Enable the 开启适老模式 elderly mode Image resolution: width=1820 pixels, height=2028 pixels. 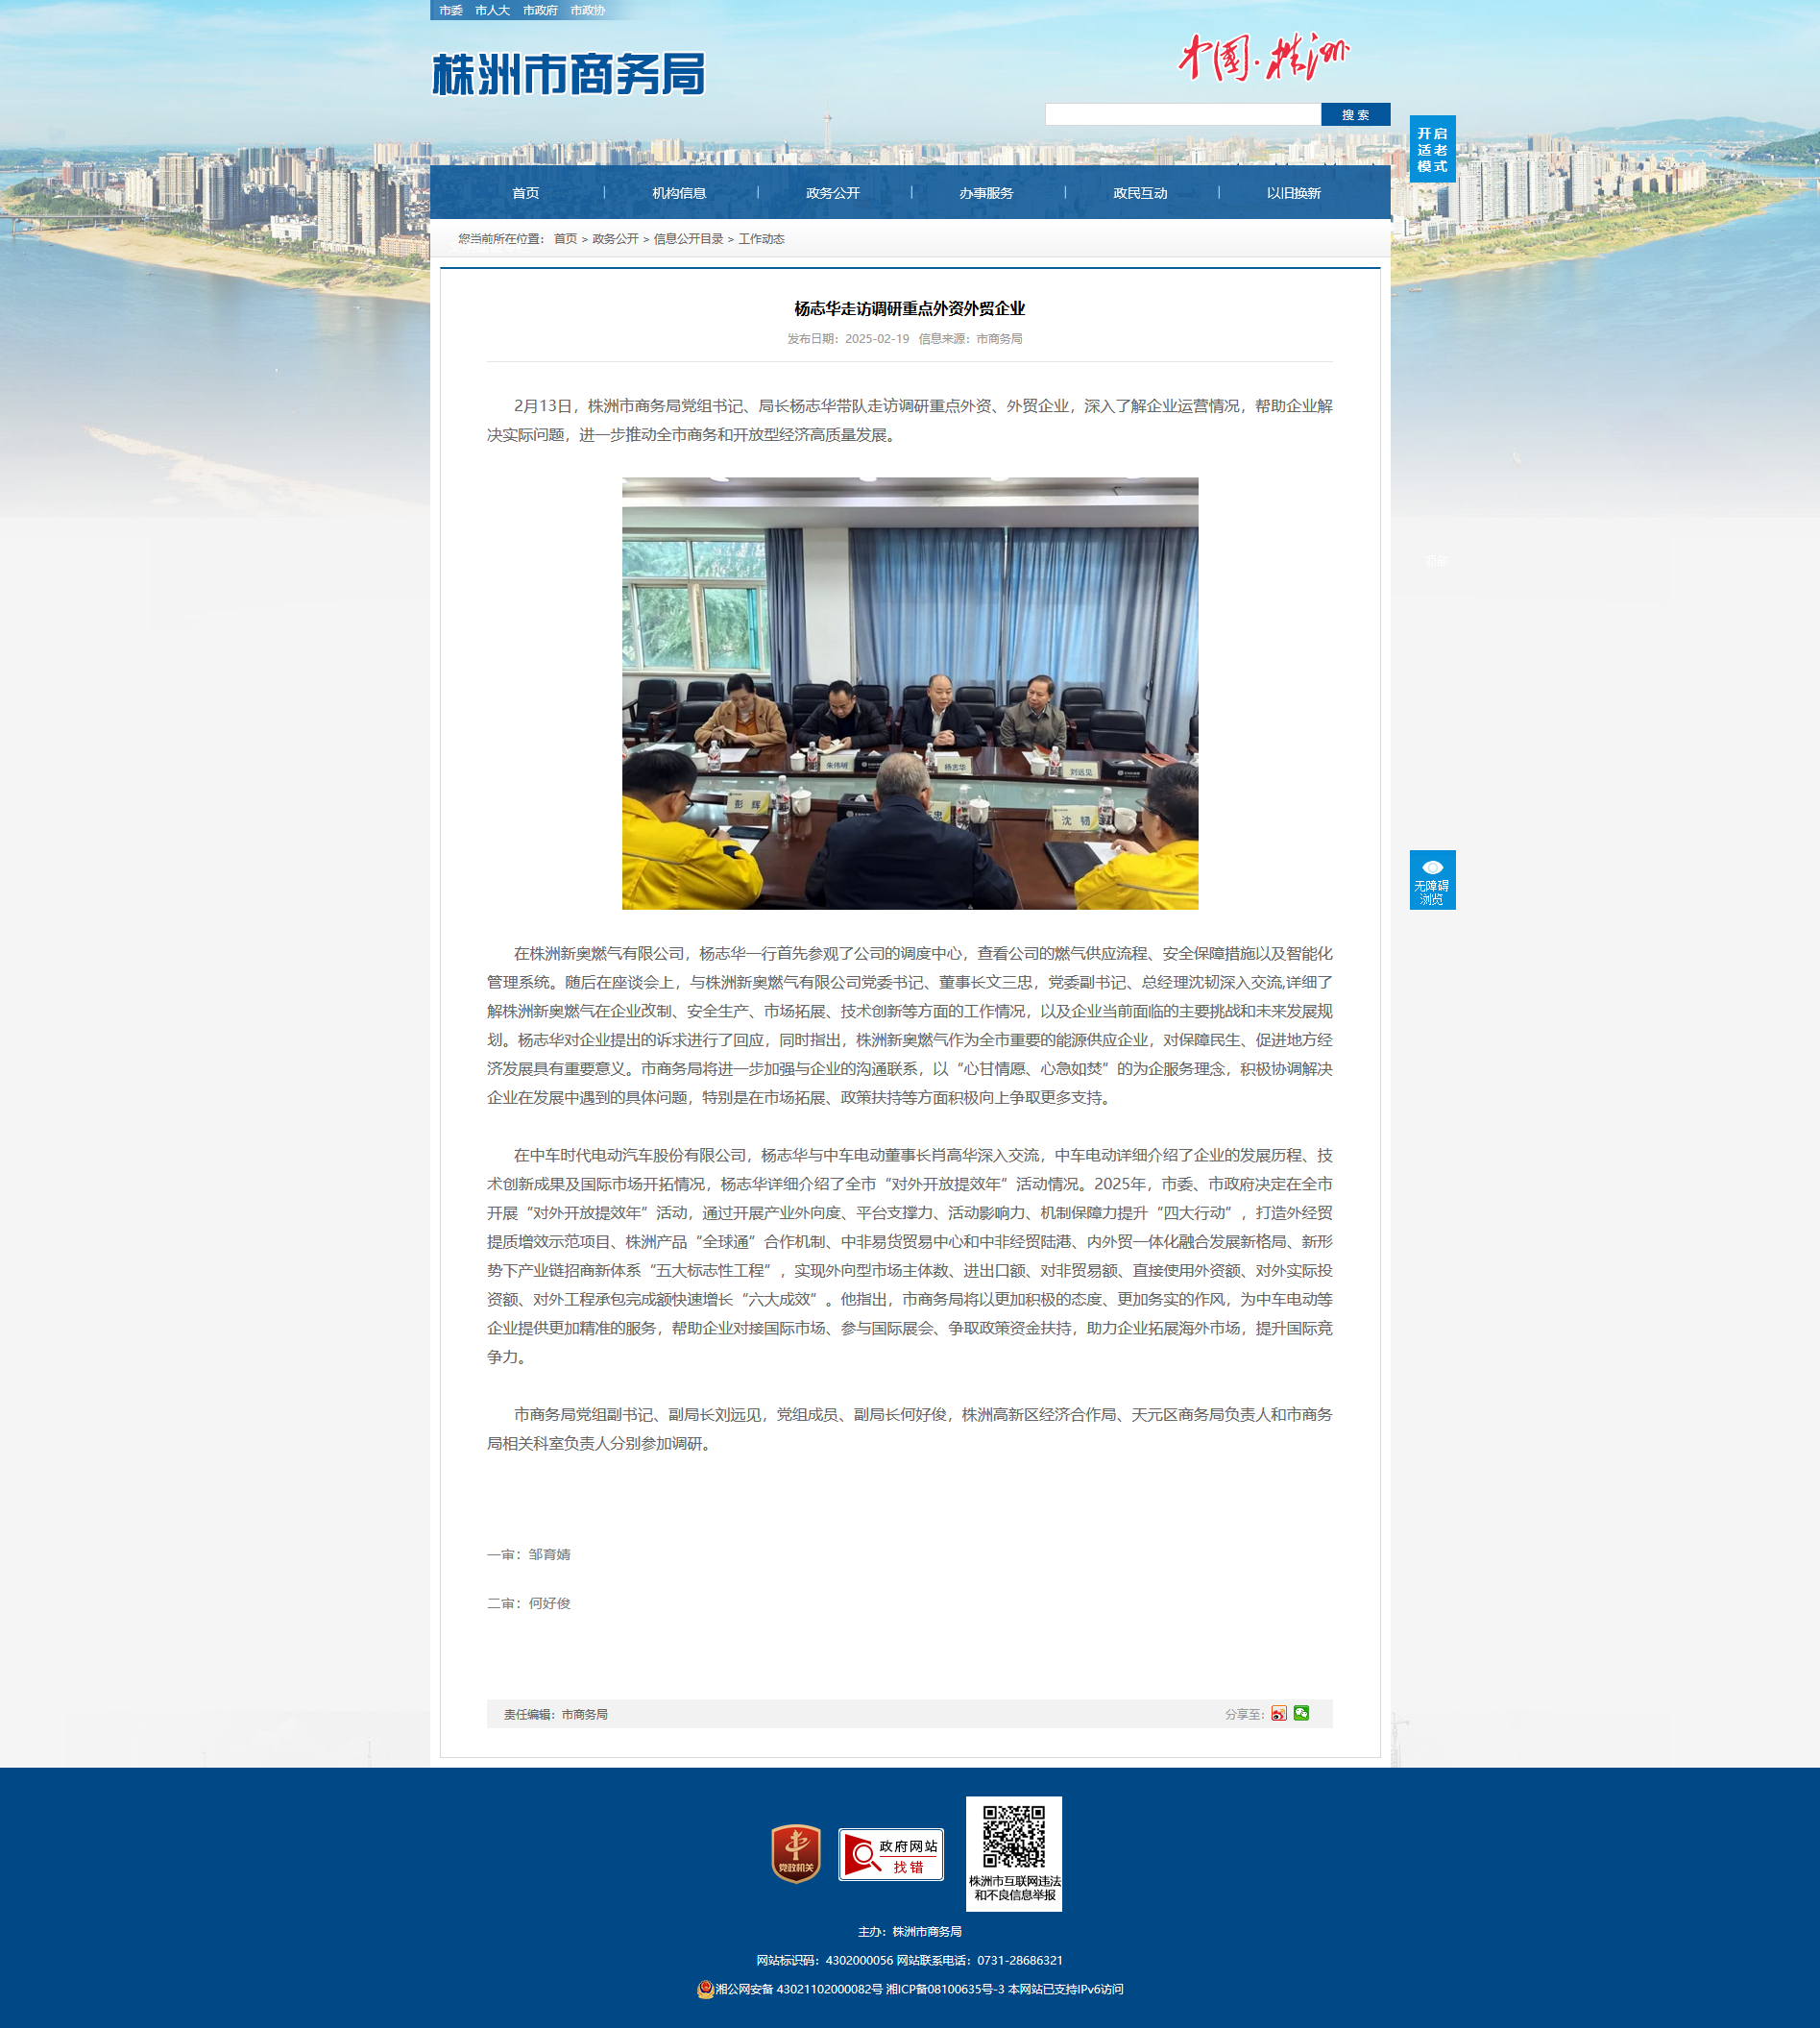[1432, 149]
